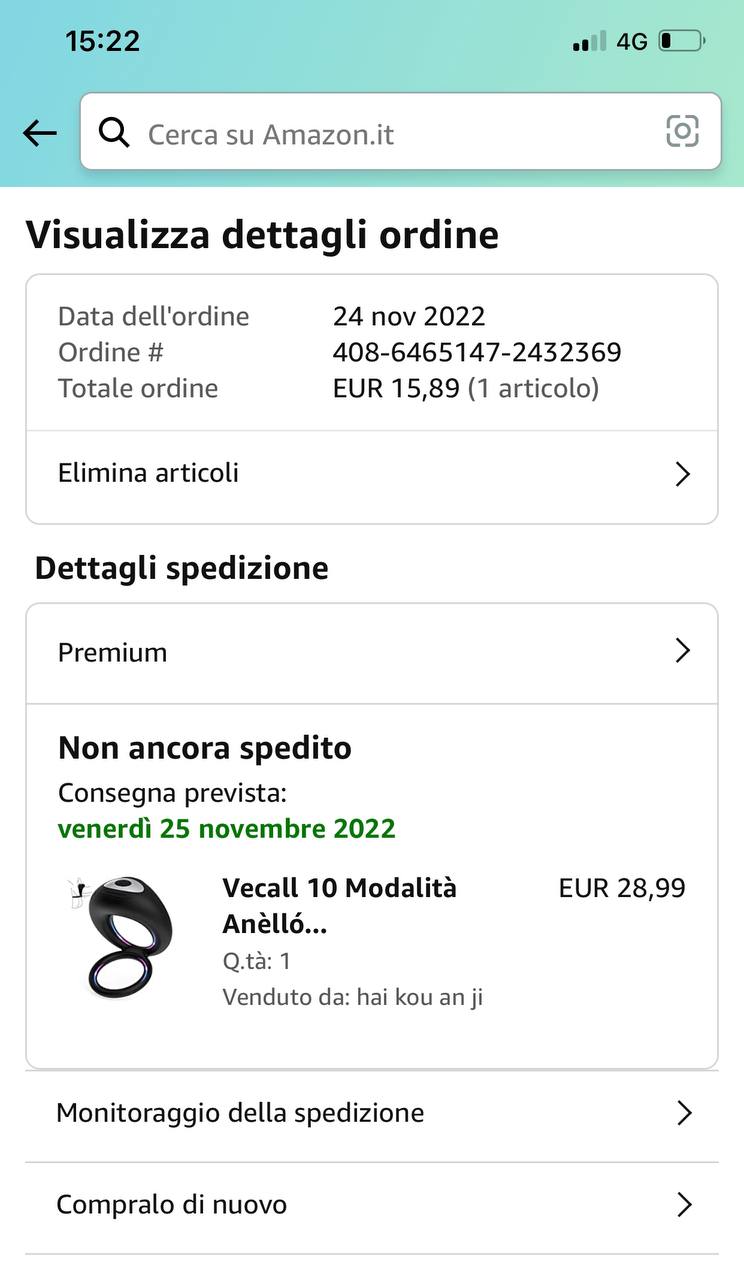Tap the seller name hai kou an ji
The image size is (744, 1280).
tap(419, 997)
